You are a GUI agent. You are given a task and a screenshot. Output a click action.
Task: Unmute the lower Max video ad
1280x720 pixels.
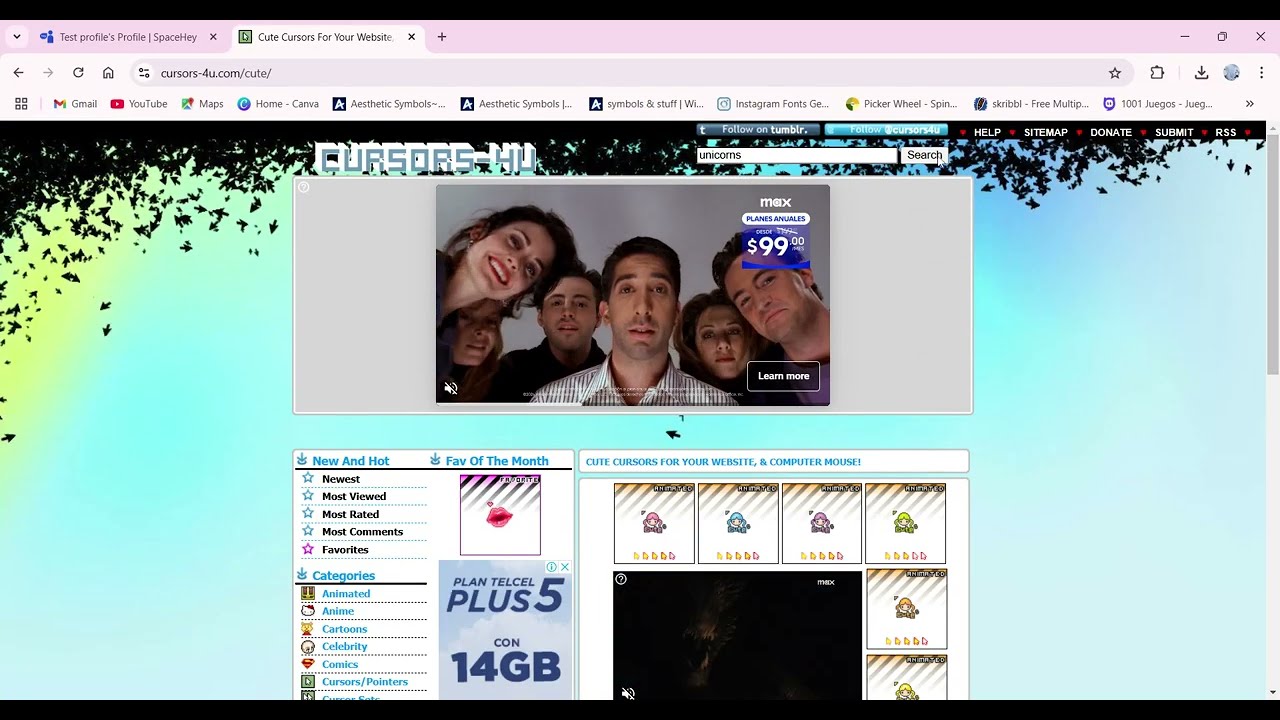pyautogui.click(x=628, y=693)
